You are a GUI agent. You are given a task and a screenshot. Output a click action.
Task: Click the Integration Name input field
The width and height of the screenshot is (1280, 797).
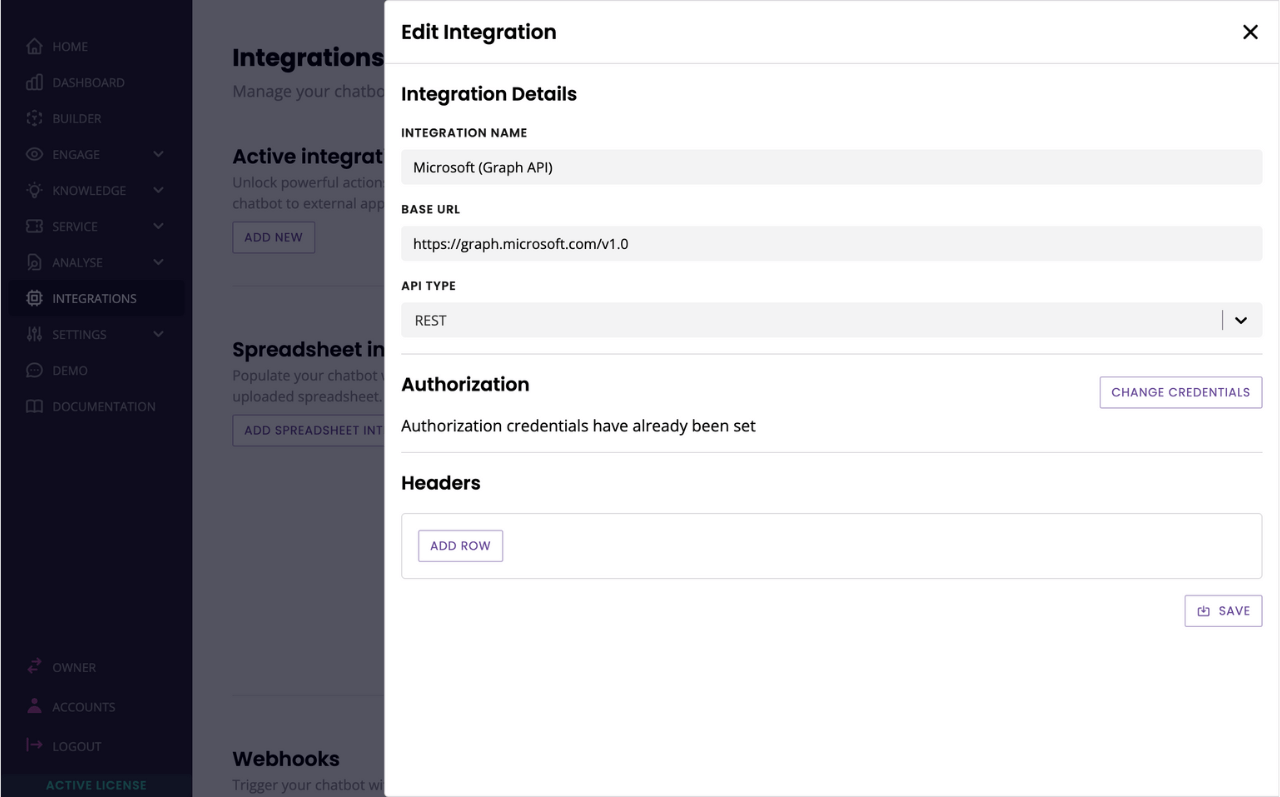click(831, 167)
